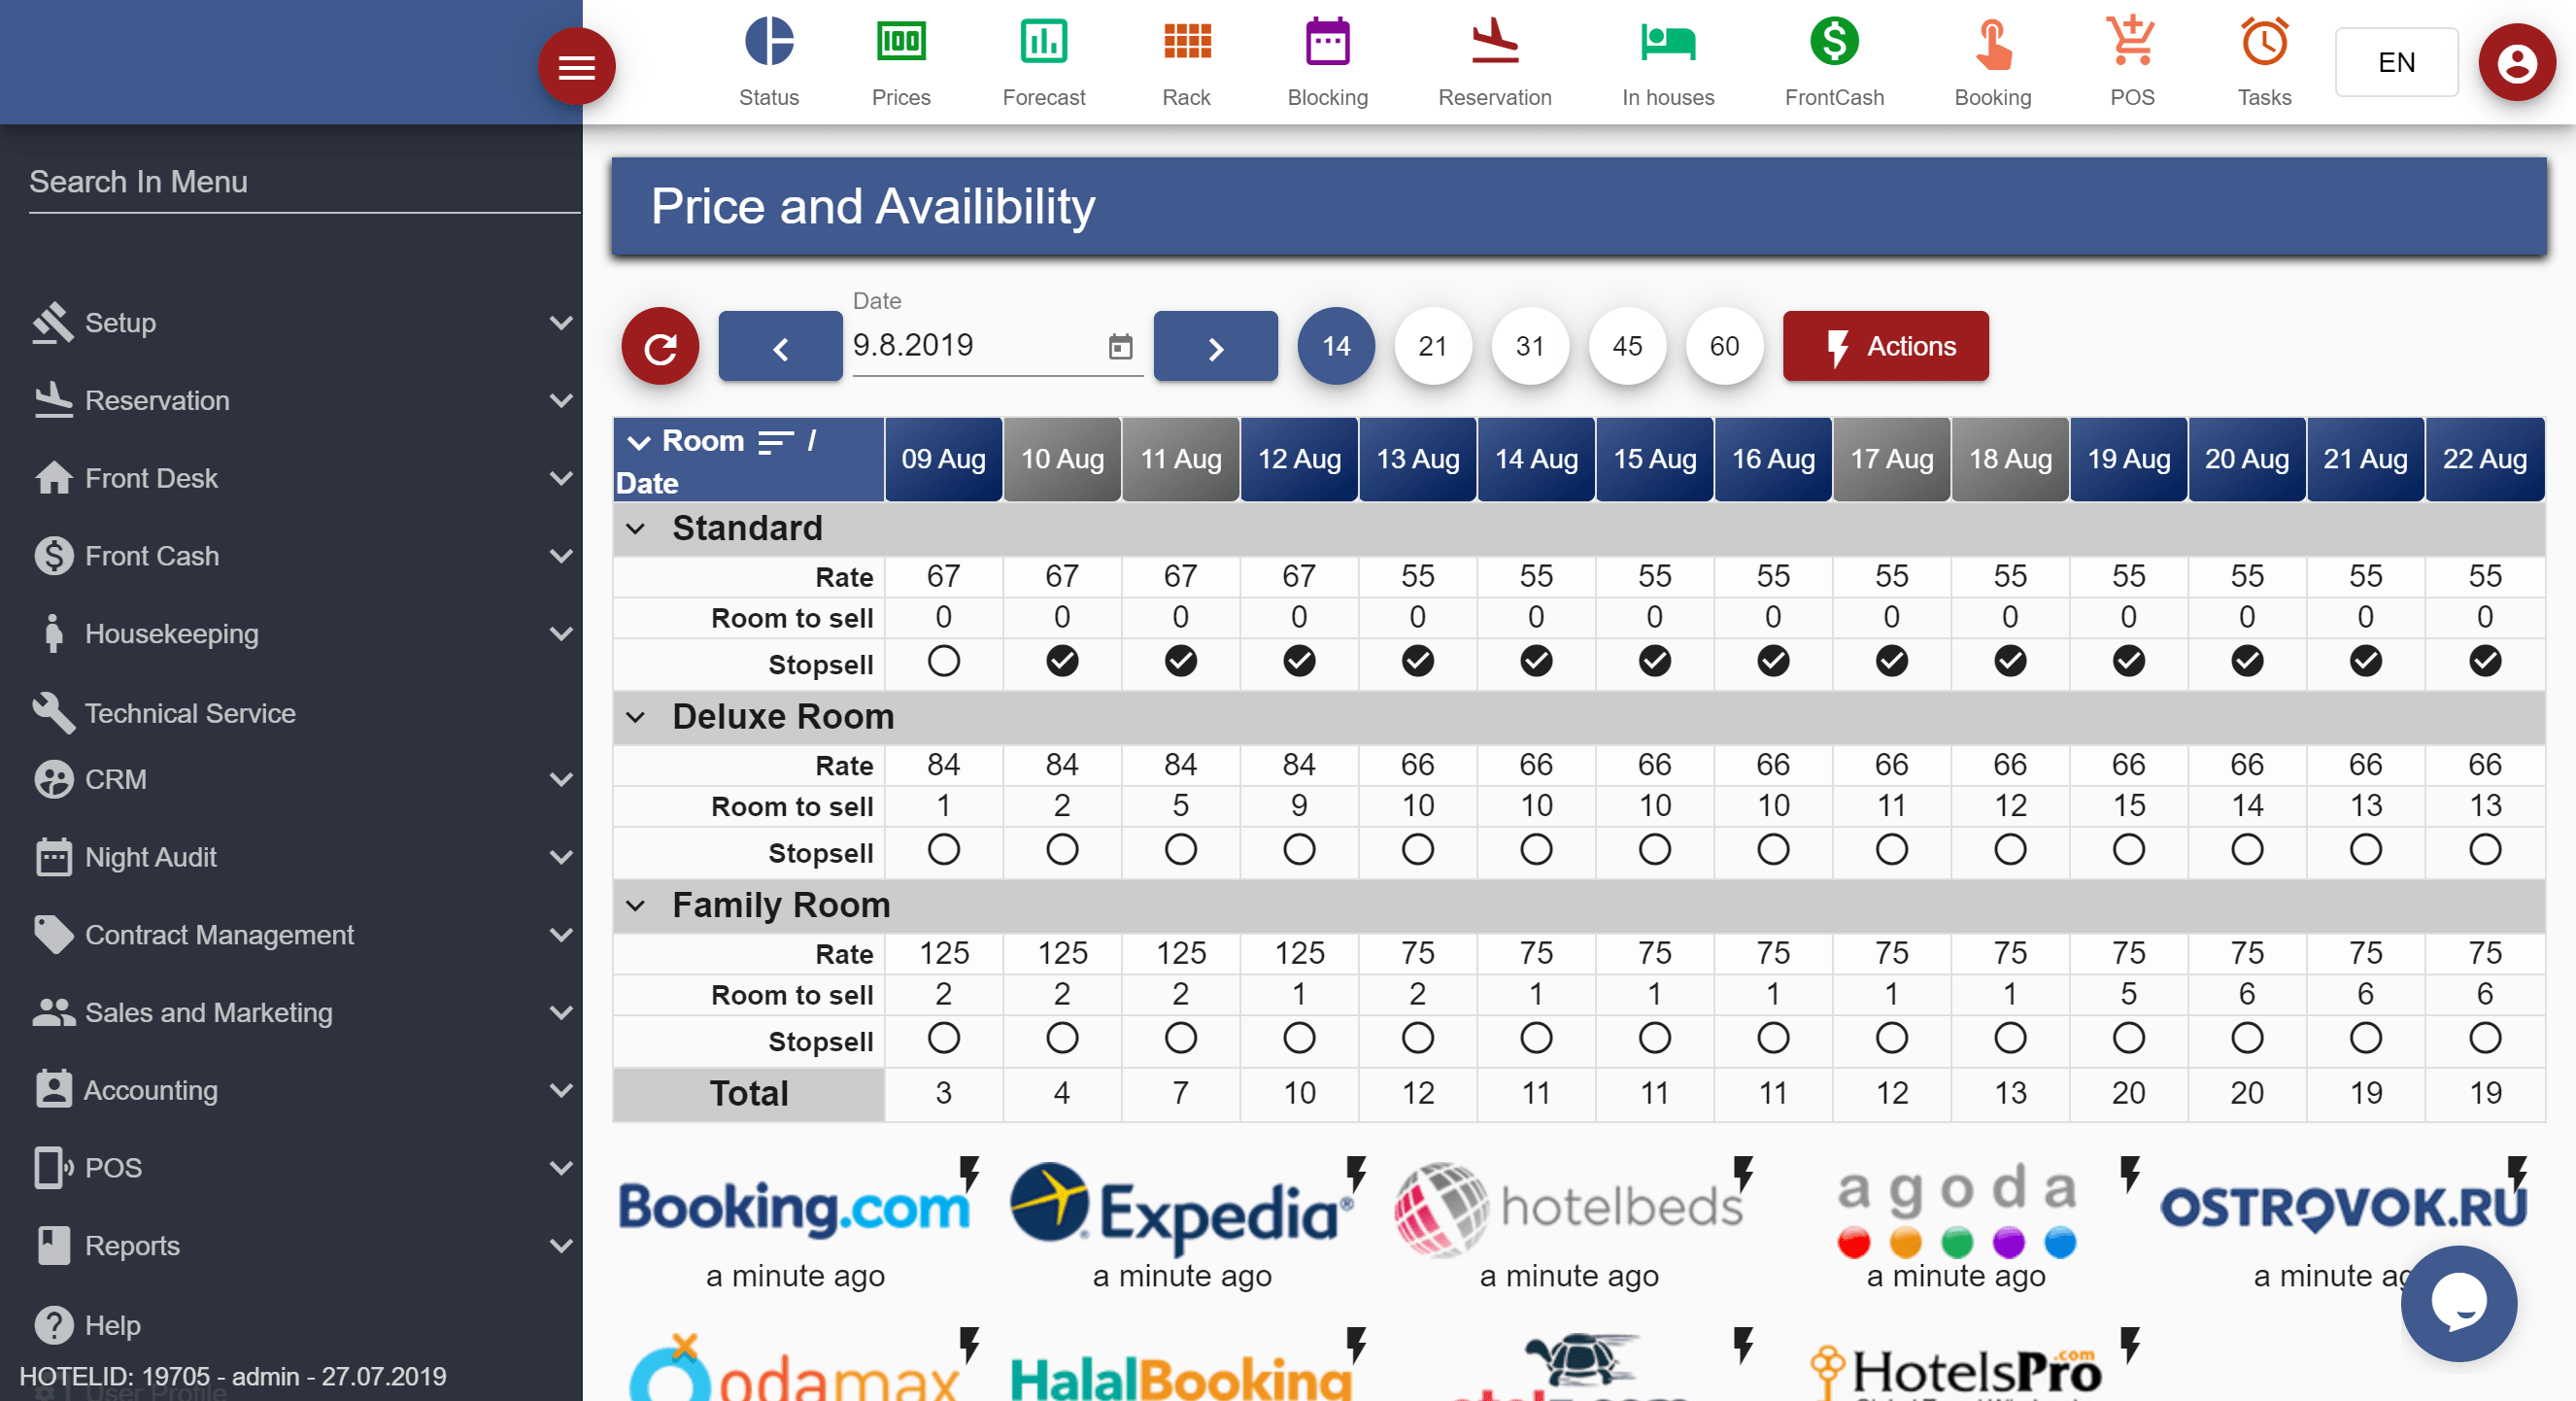Click lightning bolt next to agoda
Screen dimensions: 2576x1401
click(x=2130, y=1174)
